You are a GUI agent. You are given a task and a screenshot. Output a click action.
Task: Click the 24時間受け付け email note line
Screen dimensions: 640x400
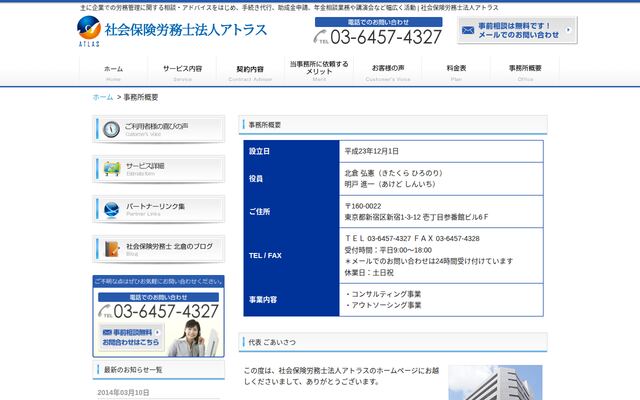pos(429,261)
